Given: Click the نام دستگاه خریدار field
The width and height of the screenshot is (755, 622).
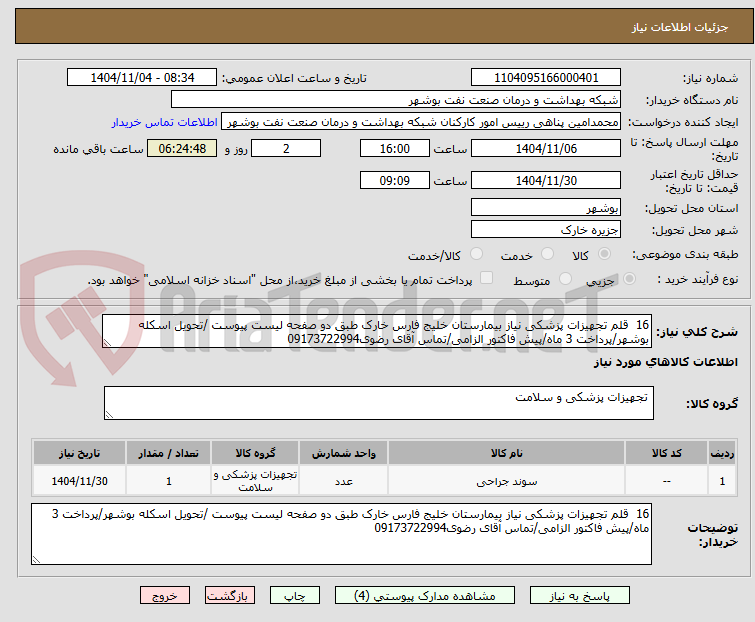Looking at the screenshot, I should [396, 100].
